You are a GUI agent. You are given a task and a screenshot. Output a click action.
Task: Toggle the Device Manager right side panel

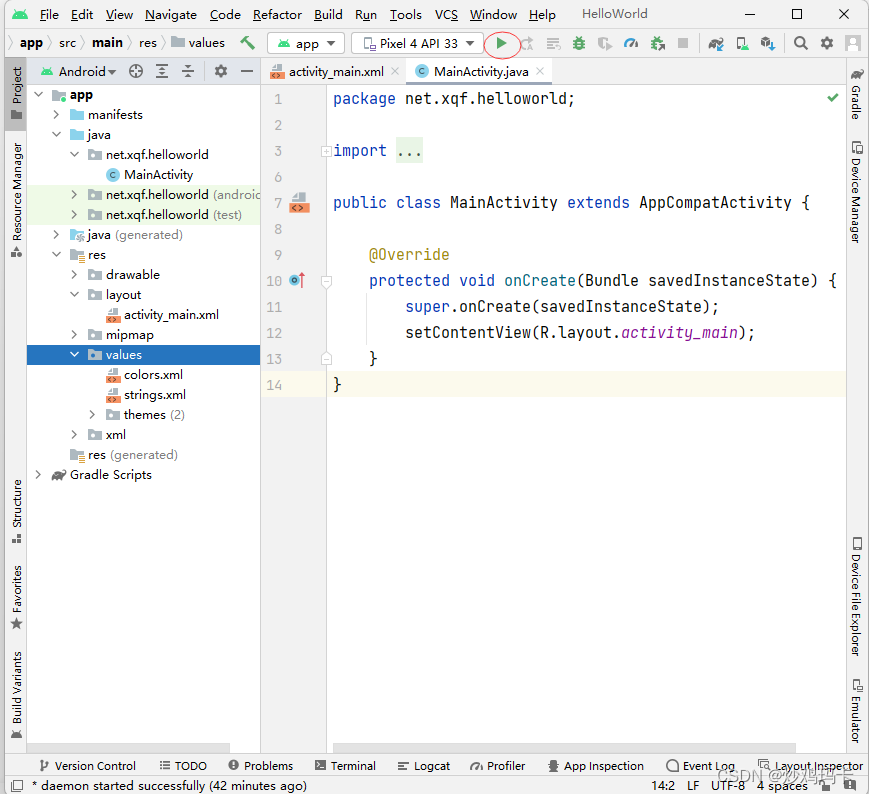point(857,192)
